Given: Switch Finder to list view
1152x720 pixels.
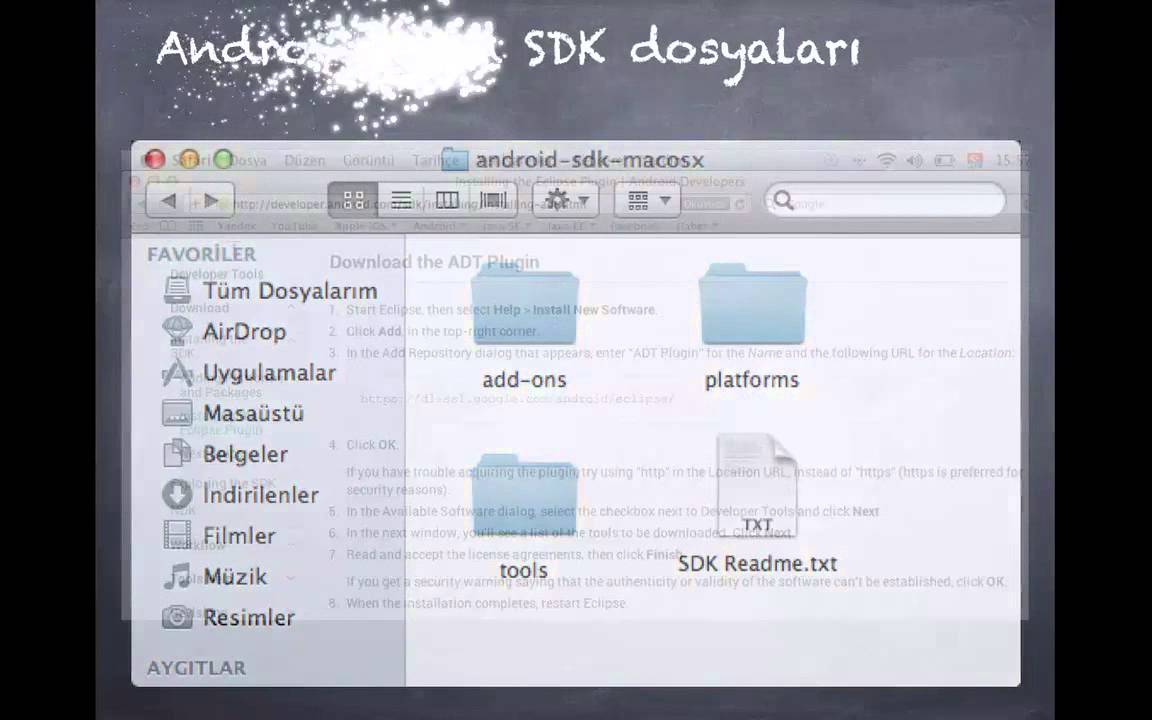Looking at the screenshot, I should tap(401, 200).
